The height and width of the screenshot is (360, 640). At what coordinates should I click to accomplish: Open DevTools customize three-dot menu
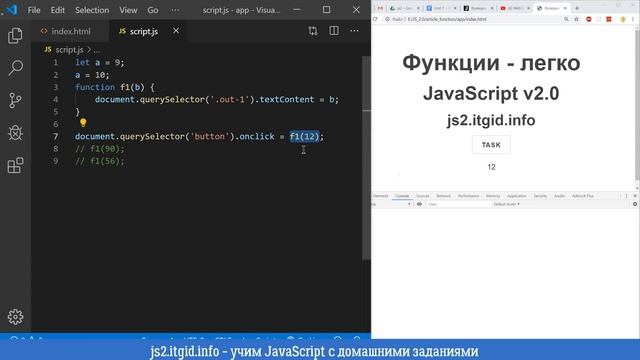(627, 196)
